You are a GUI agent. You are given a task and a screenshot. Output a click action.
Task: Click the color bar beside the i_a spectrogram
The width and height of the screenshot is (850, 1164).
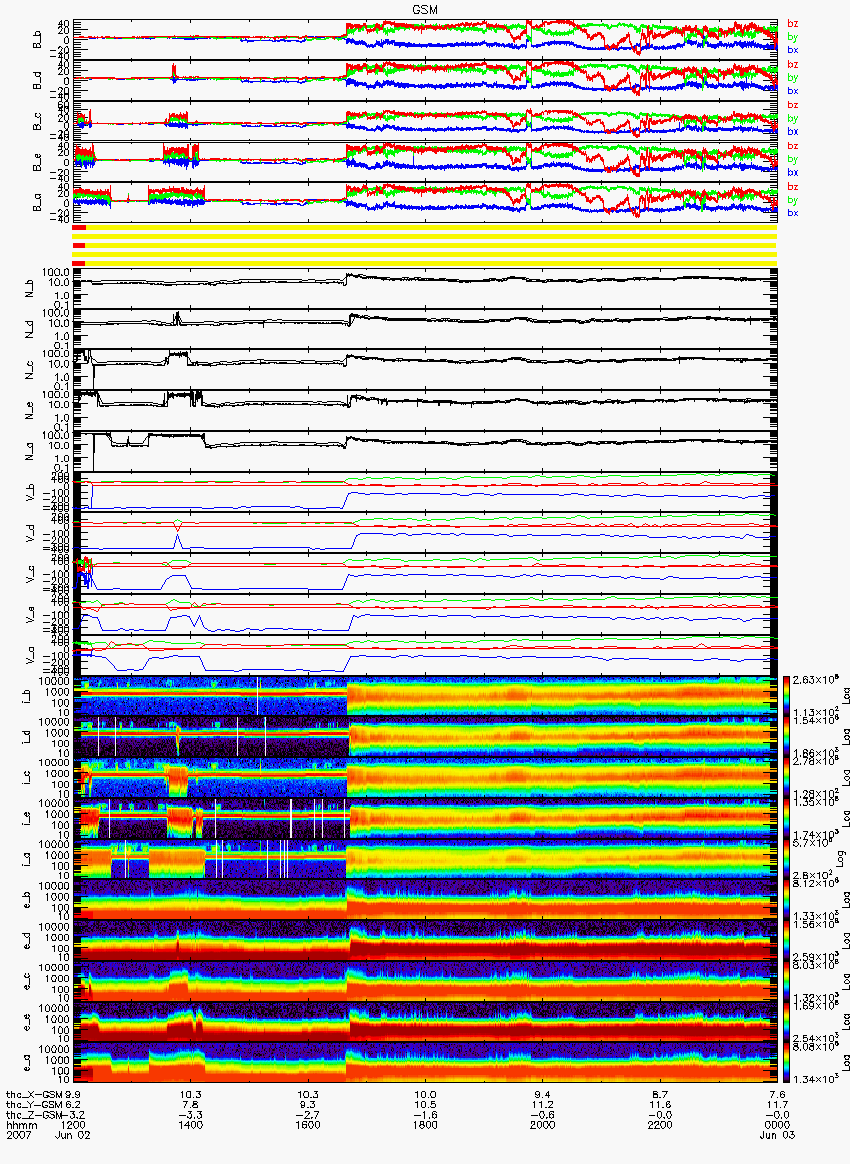(786, 859)
